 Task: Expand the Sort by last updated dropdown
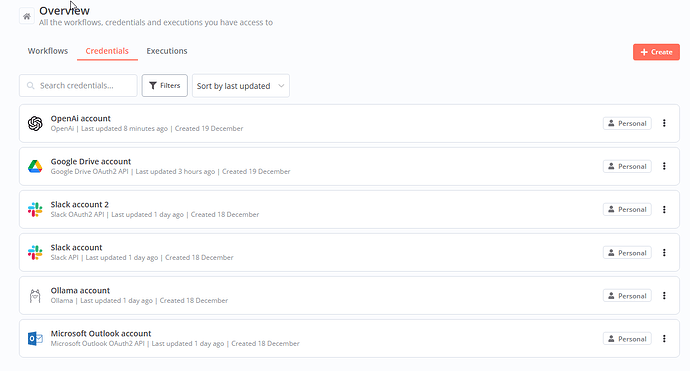pos(241,86)
